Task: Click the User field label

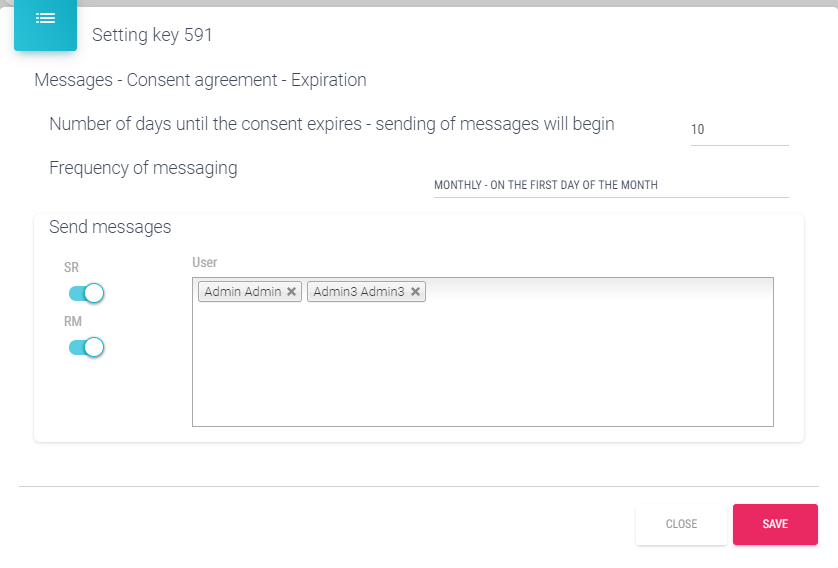Action: [205, 262]
